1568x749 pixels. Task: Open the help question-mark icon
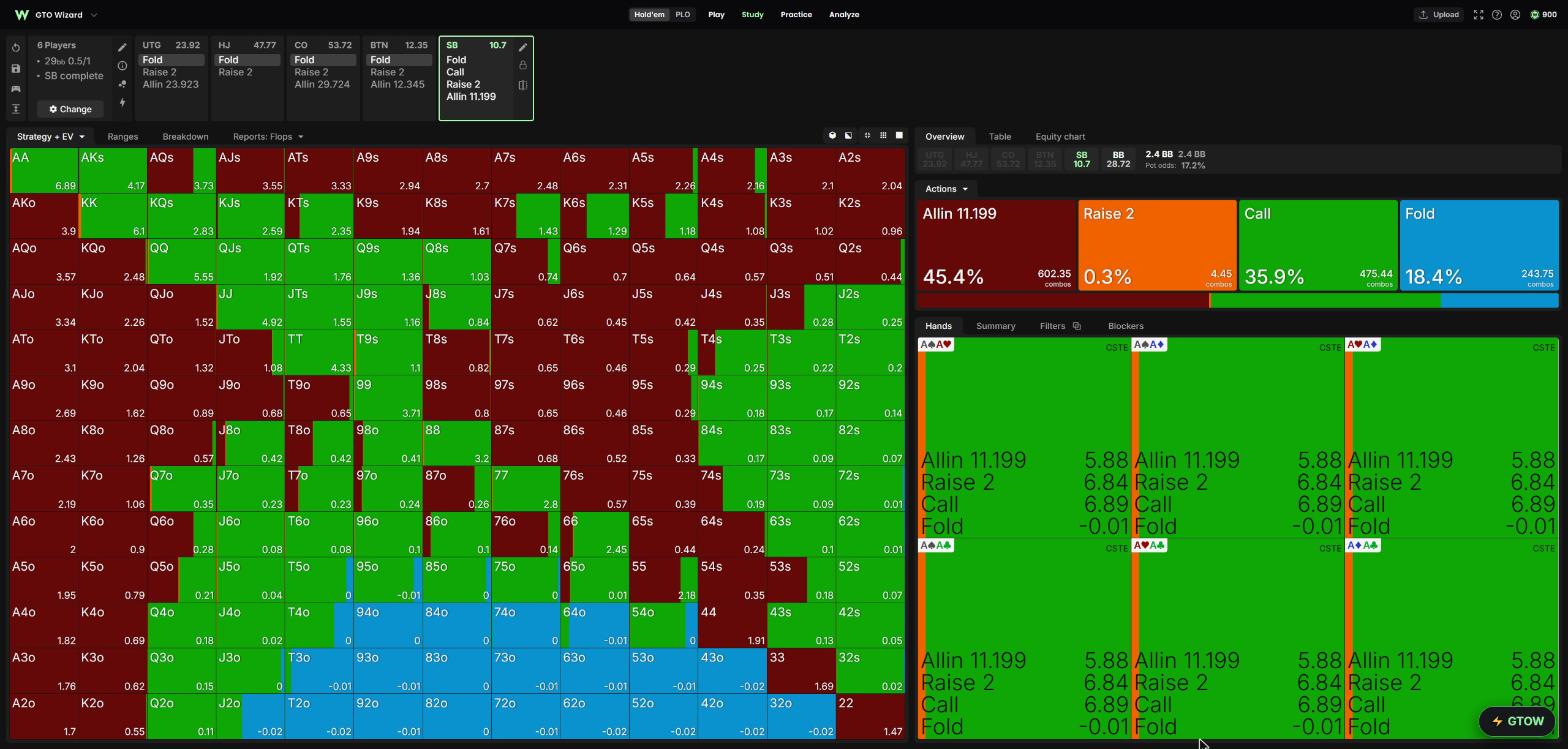1497,15
